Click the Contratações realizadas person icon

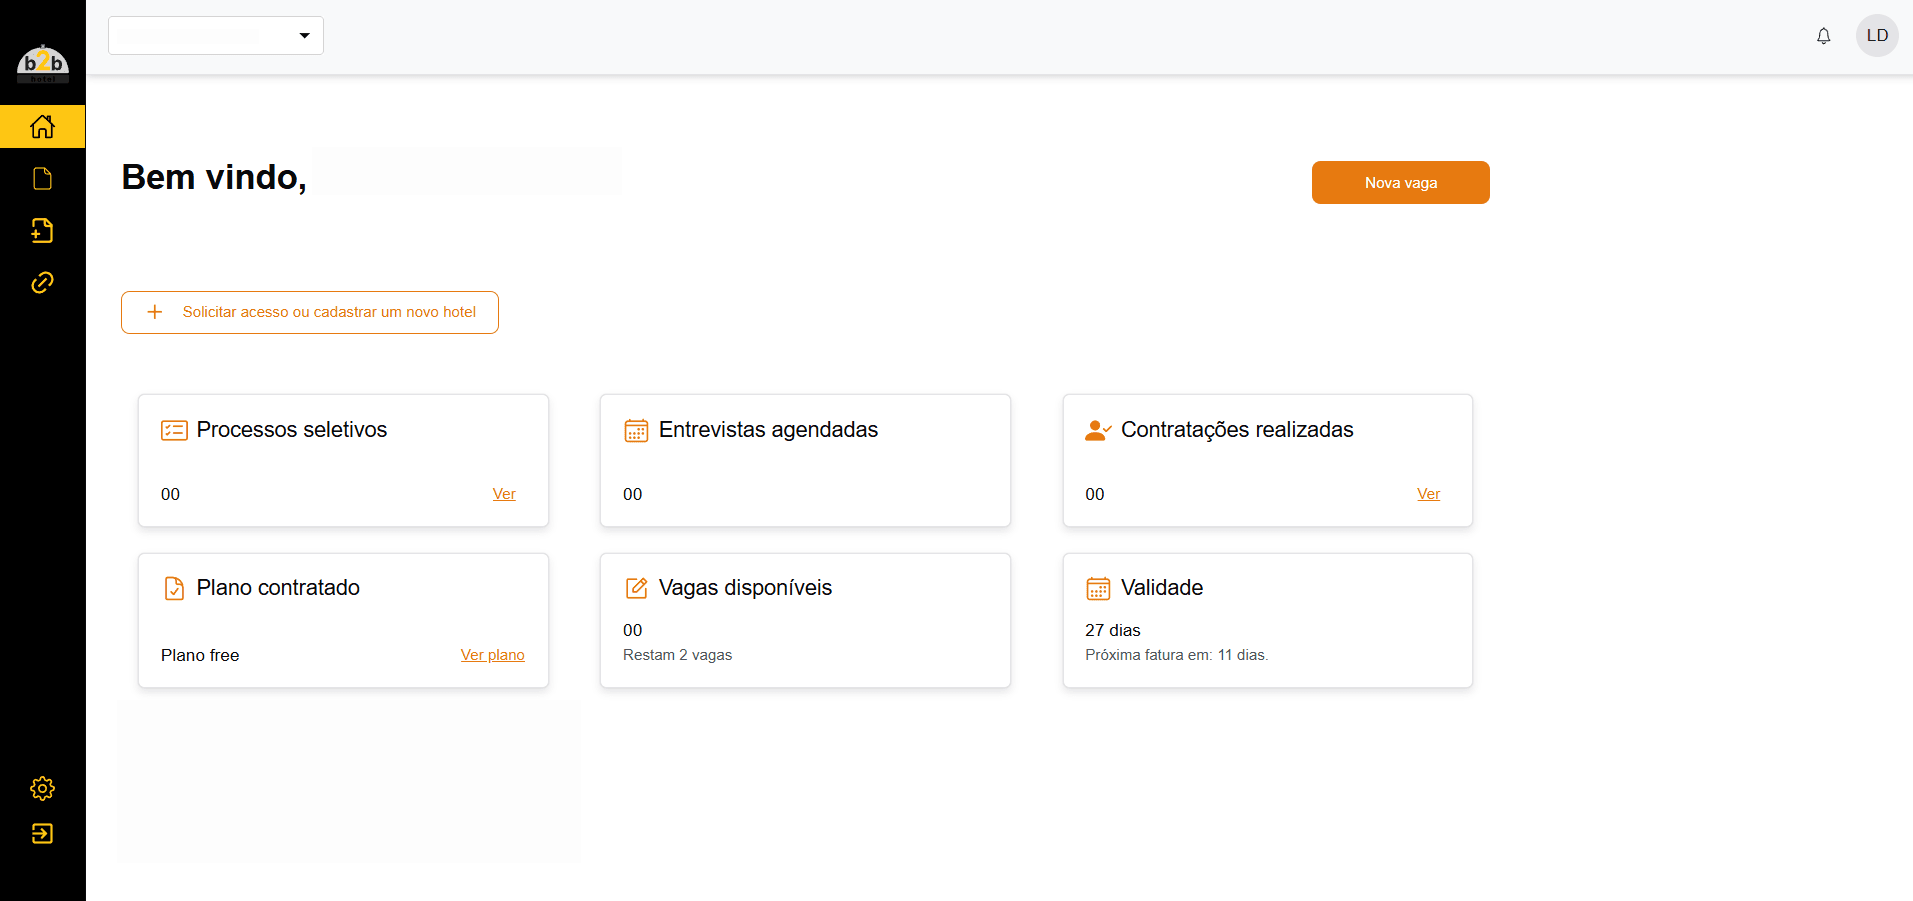pyautogui.click(x=1098, y=430)
